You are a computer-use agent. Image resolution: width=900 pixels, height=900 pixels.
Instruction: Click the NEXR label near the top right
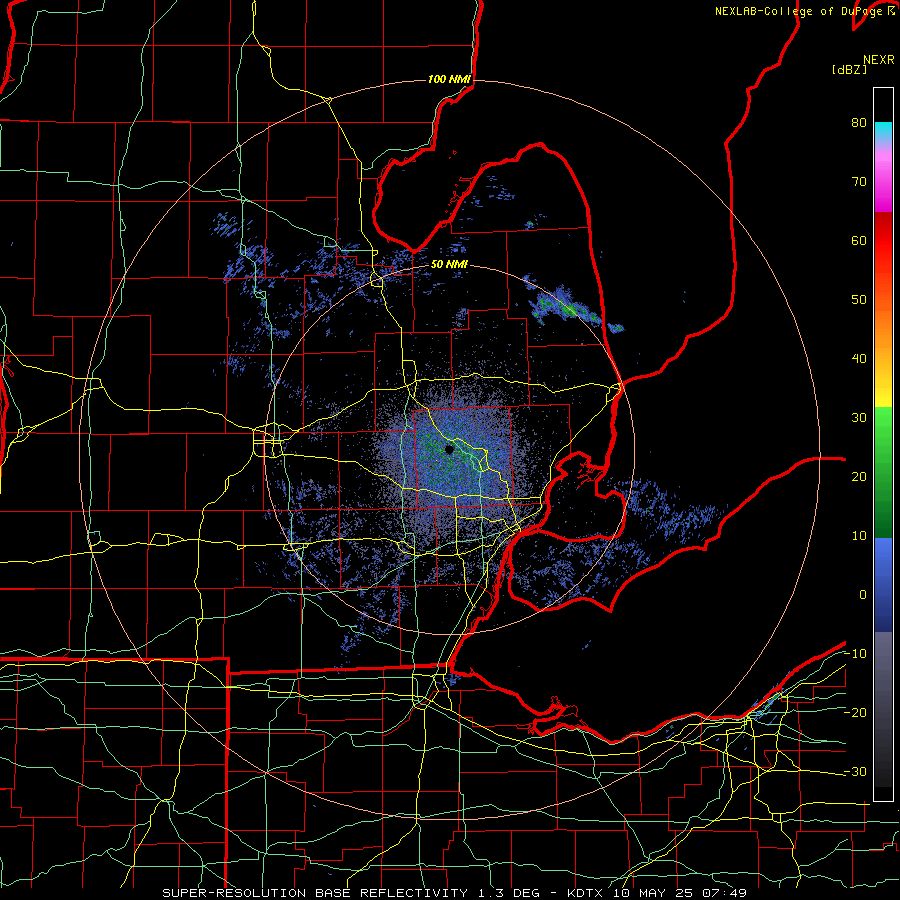coord(879,60)
